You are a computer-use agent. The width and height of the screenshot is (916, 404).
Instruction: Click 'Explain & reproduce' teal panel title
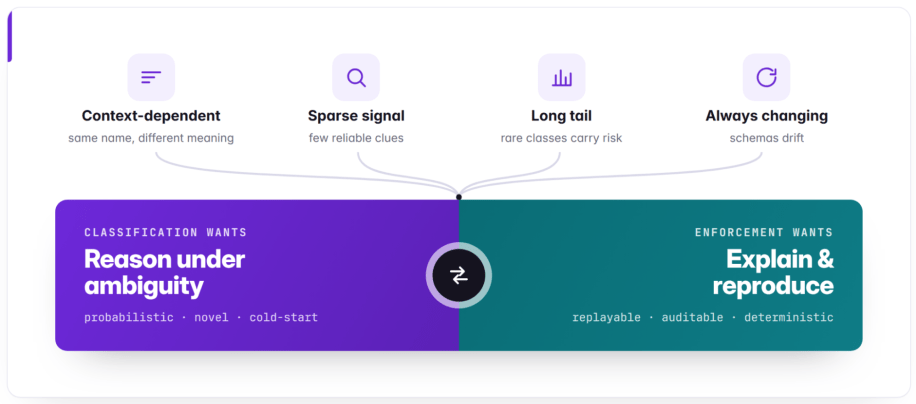pos(773,273)
